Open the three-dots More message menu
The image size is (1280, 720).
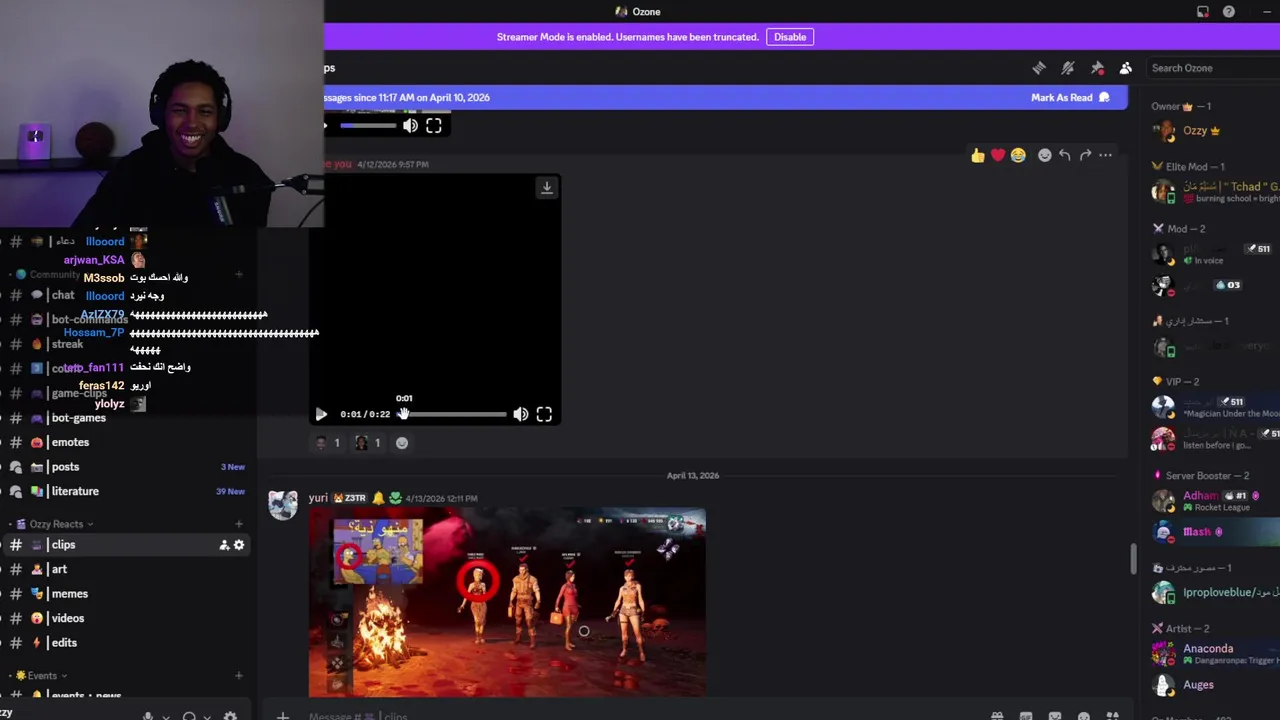click(1105, 155)
